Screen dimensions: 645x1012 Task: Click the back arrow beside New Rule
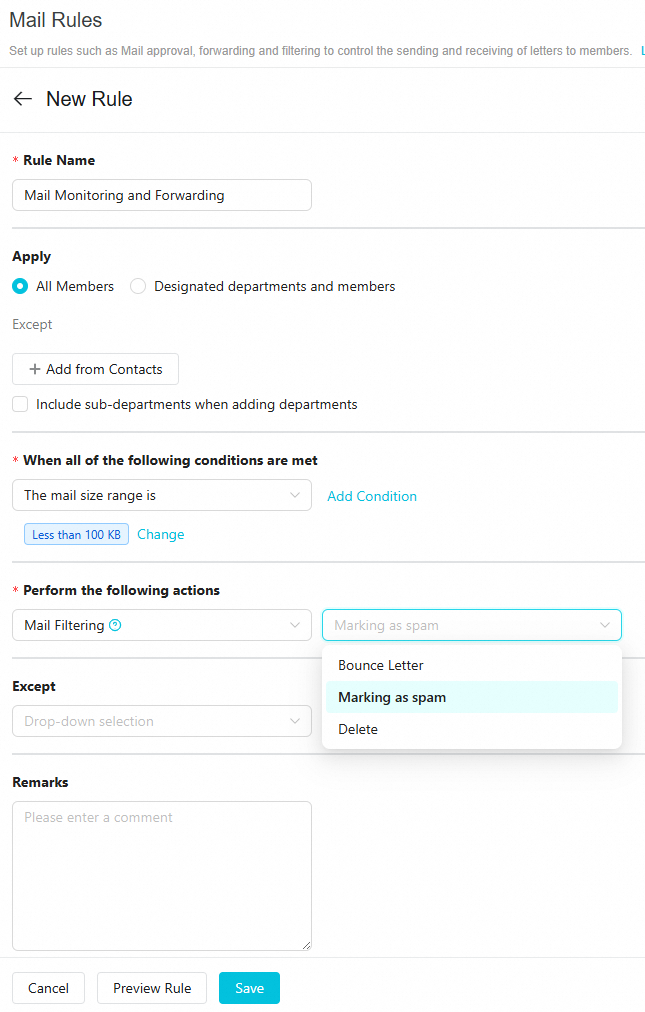coord(22,99)
